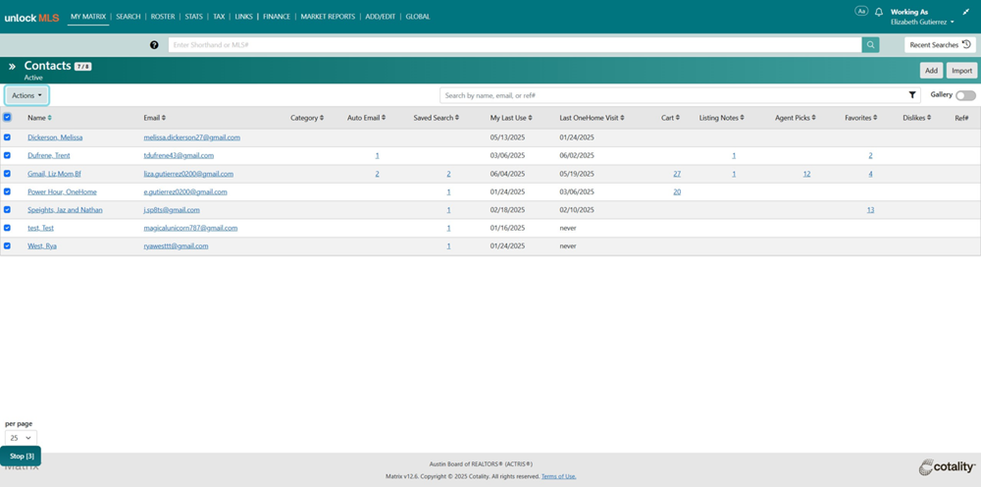This screenshot has width=981, height=487.
Task: Open Agent Picks count 12
Action: coord(806,174)
